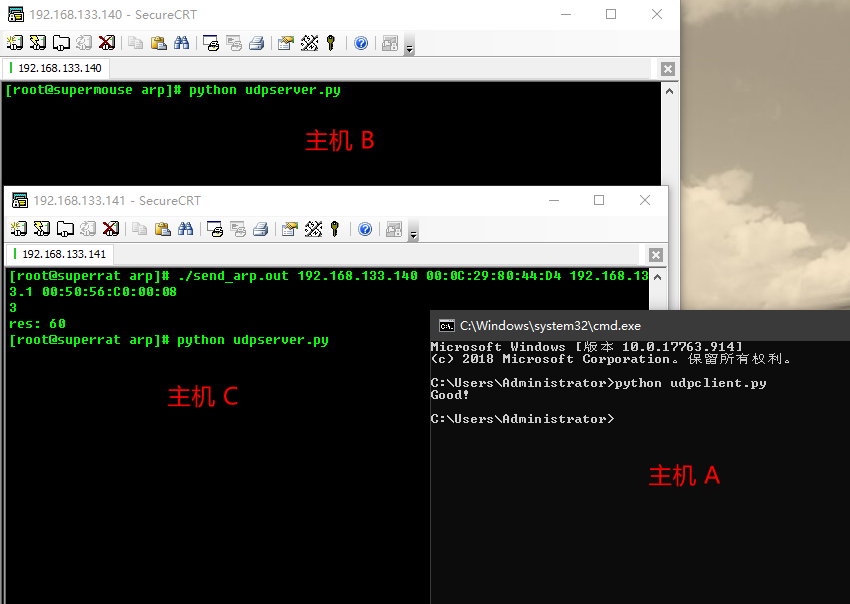Click Copy icon in 192.168.133.140 window toolbar
The height and width of the screenshot is (604, 850).
(x=136, y=43)
